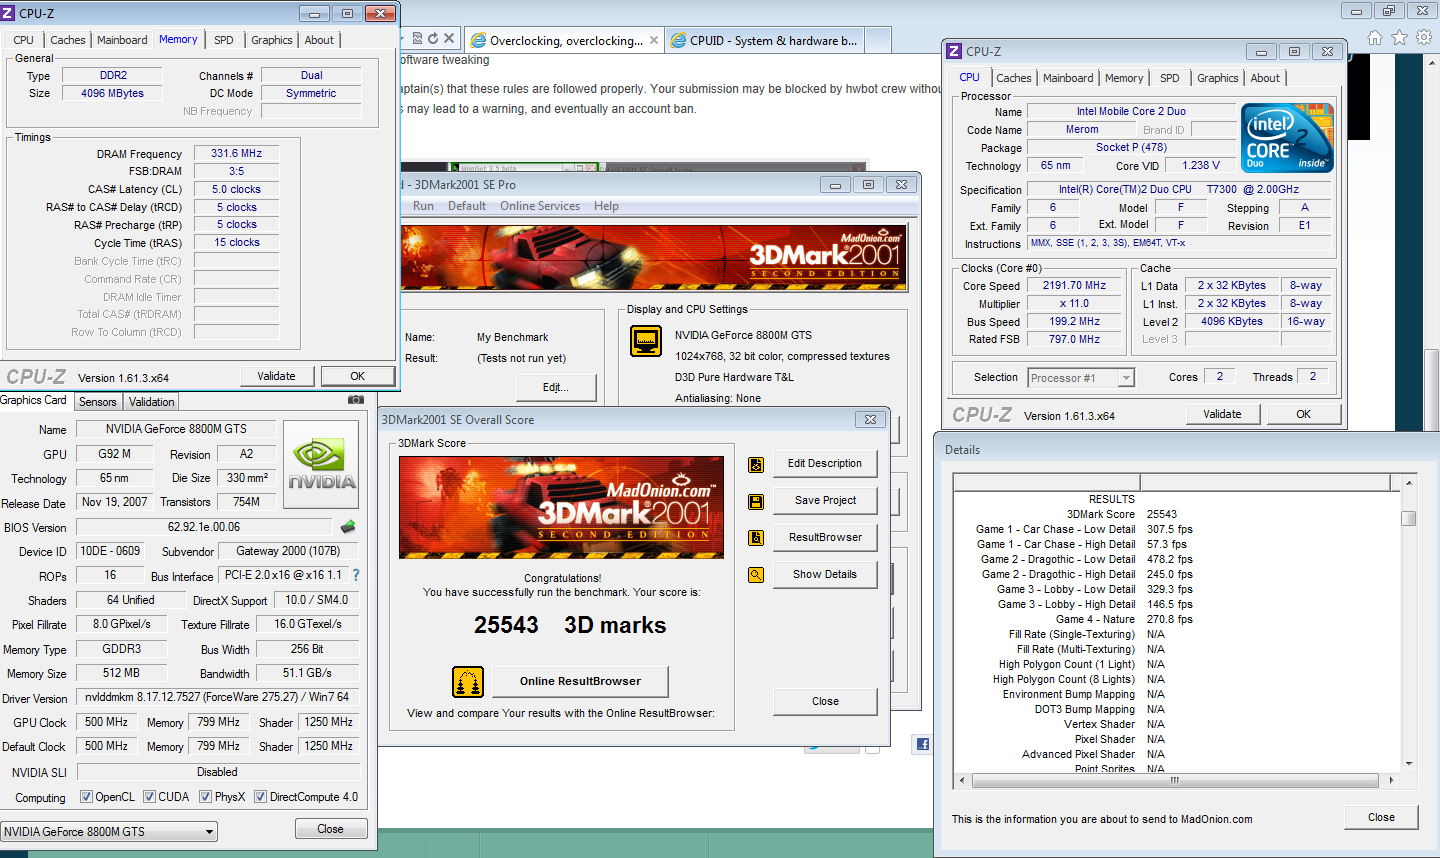Click the browser compatibility view icon

[x=417, y=38]
